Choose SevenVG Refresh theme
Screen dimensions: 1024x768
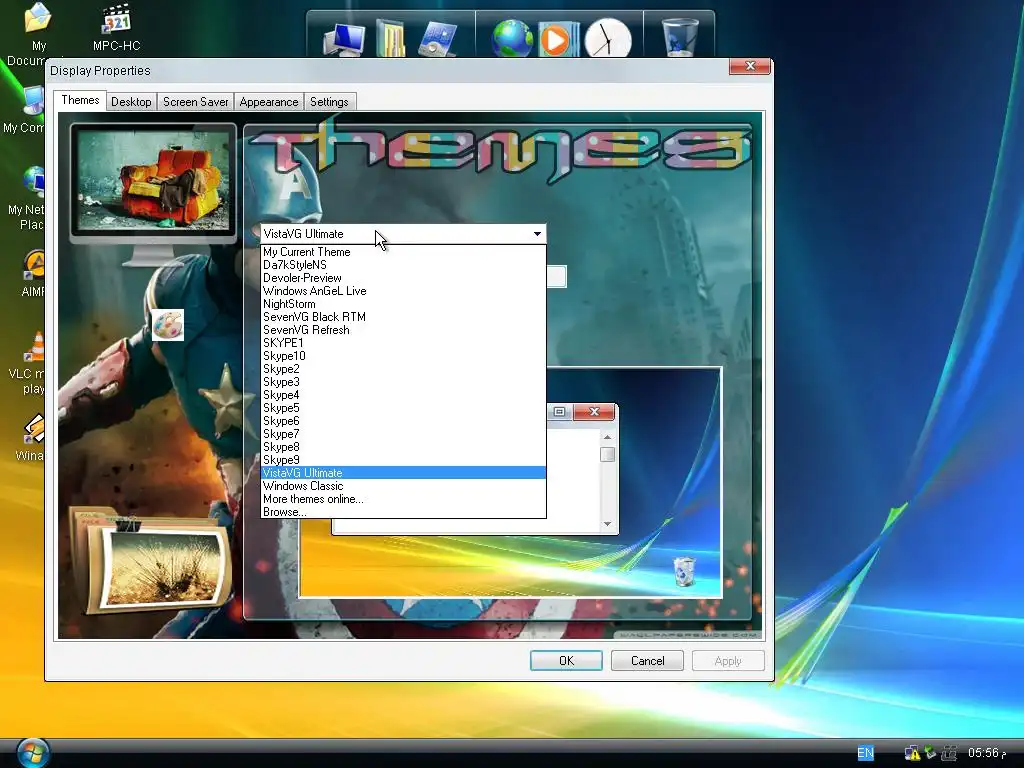click(x=403, y=330)
